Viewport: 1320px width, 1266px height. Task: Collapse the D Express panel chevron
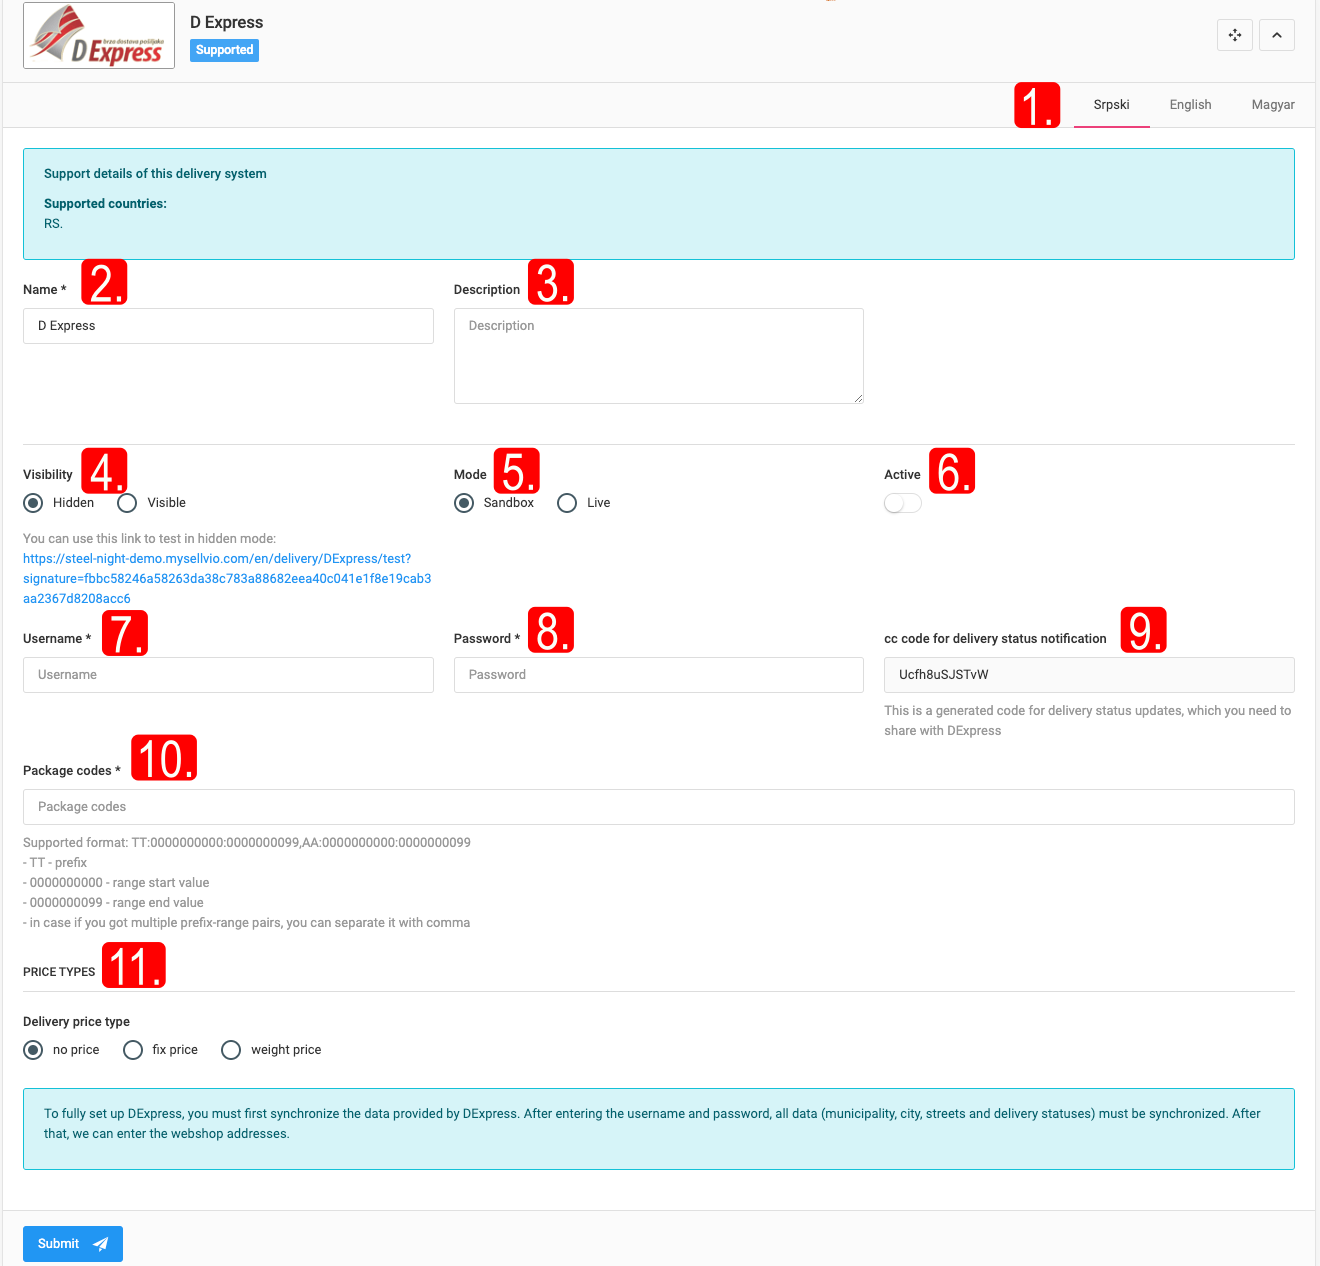pos(1277,35)
